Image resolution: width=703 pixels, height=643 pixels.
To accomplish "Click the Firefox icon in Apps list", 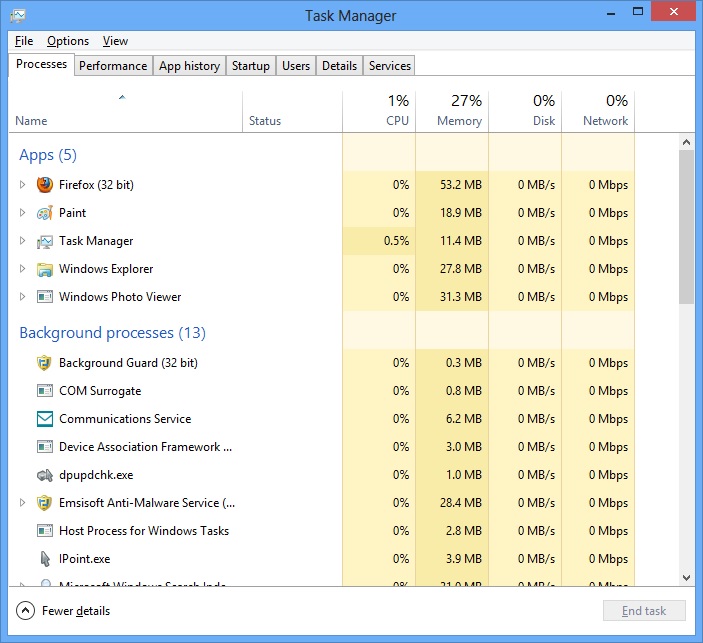I will (44, 185).
